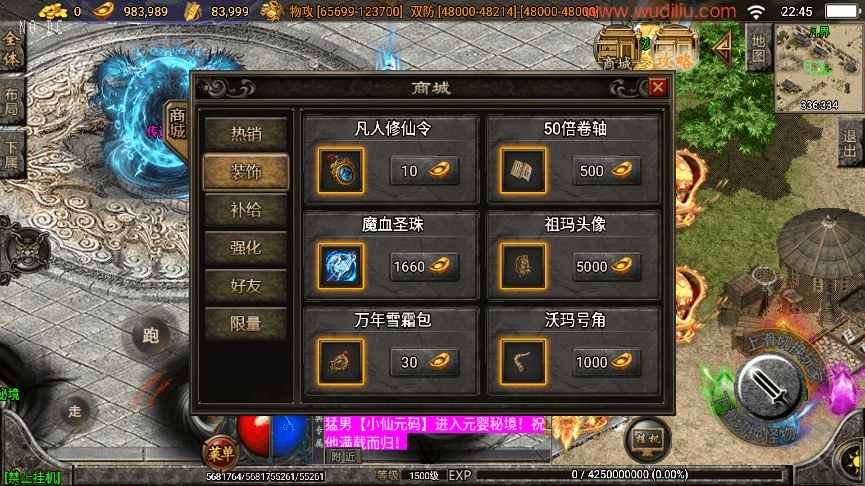
Task: Select the 魔血圣珠 blue orb icon
Action: (x=341, y=266)
